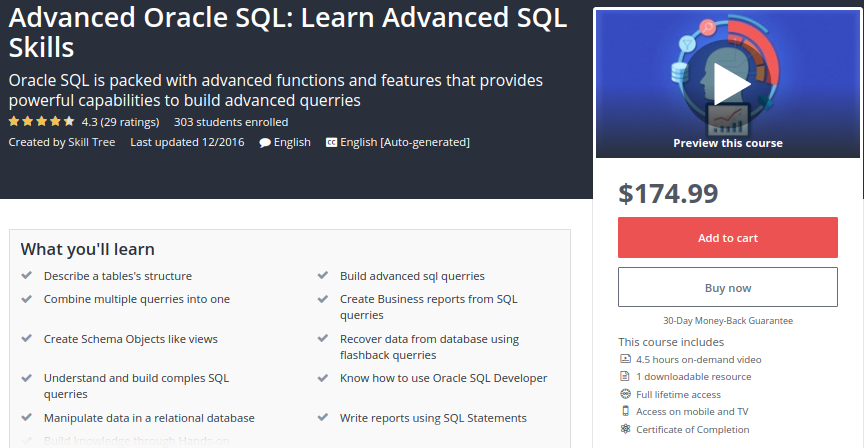Click the mobile access phone icon
The height and width of the screenshot is (448, 864).
tap(625, 411)
